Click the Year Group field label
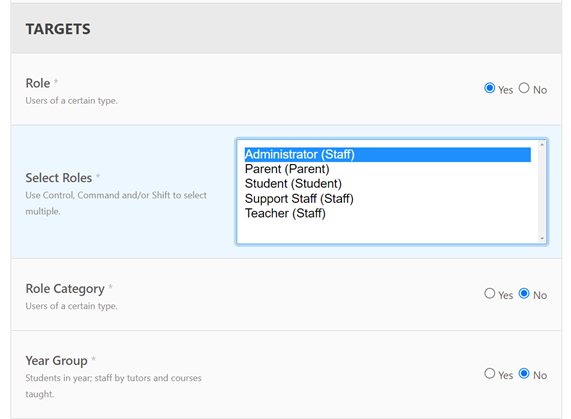The width and height of the screenshot is (571, 419). pos(56,361)
